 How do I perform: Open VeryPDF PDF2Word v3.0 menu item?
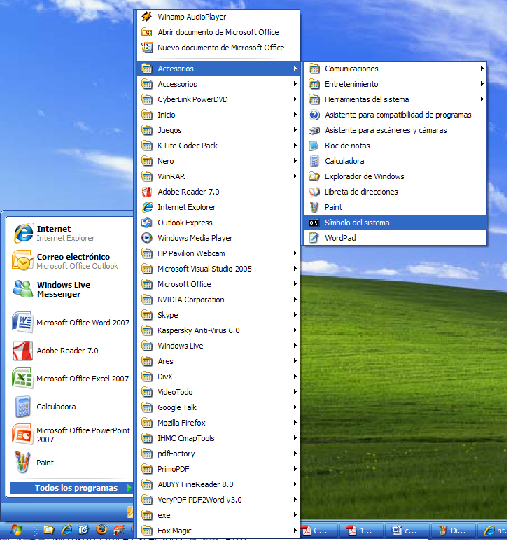click(x=218, y=500)
